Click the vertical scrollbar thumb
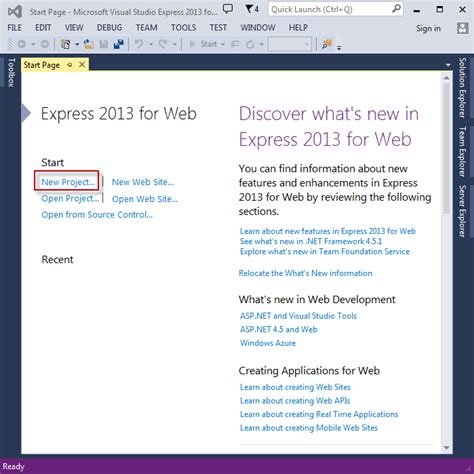The image size is (474, 474). point(446,148)
